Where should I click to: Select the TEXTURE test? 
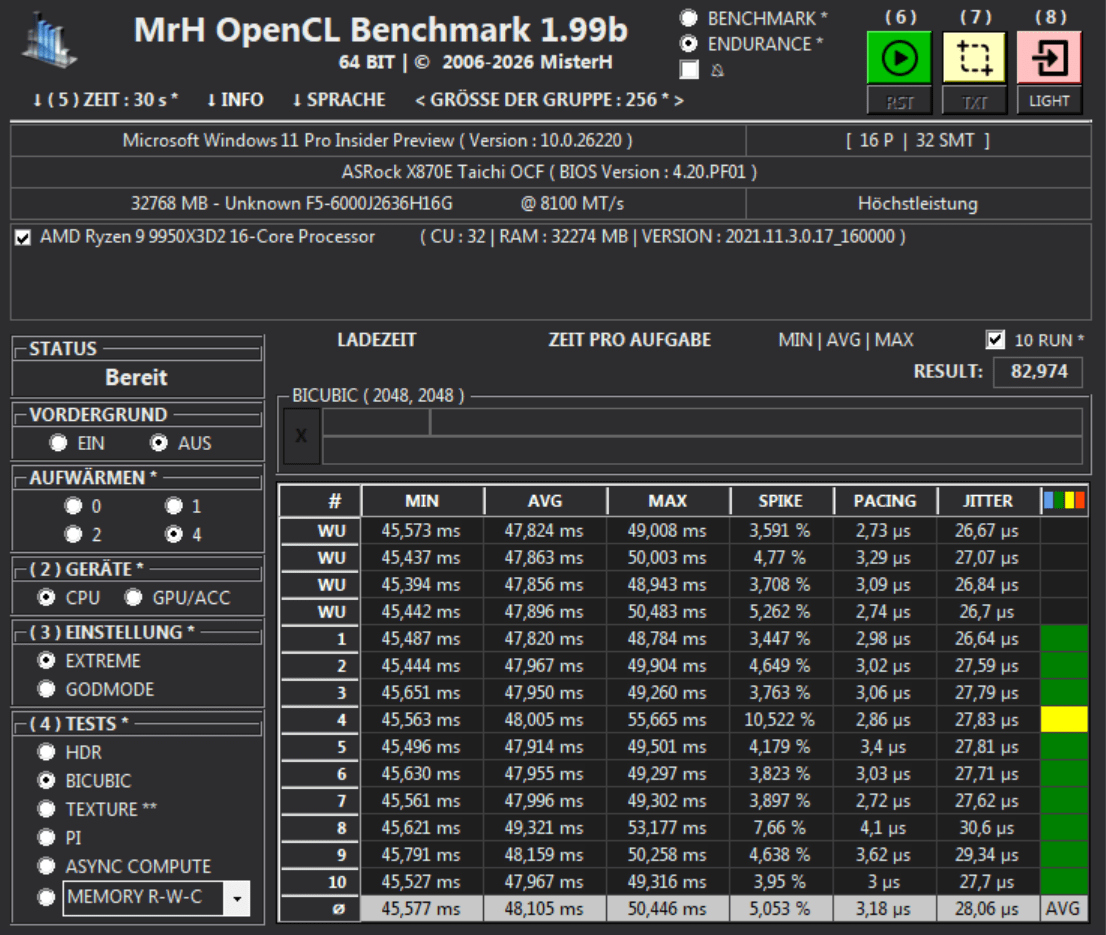[47, 809]
